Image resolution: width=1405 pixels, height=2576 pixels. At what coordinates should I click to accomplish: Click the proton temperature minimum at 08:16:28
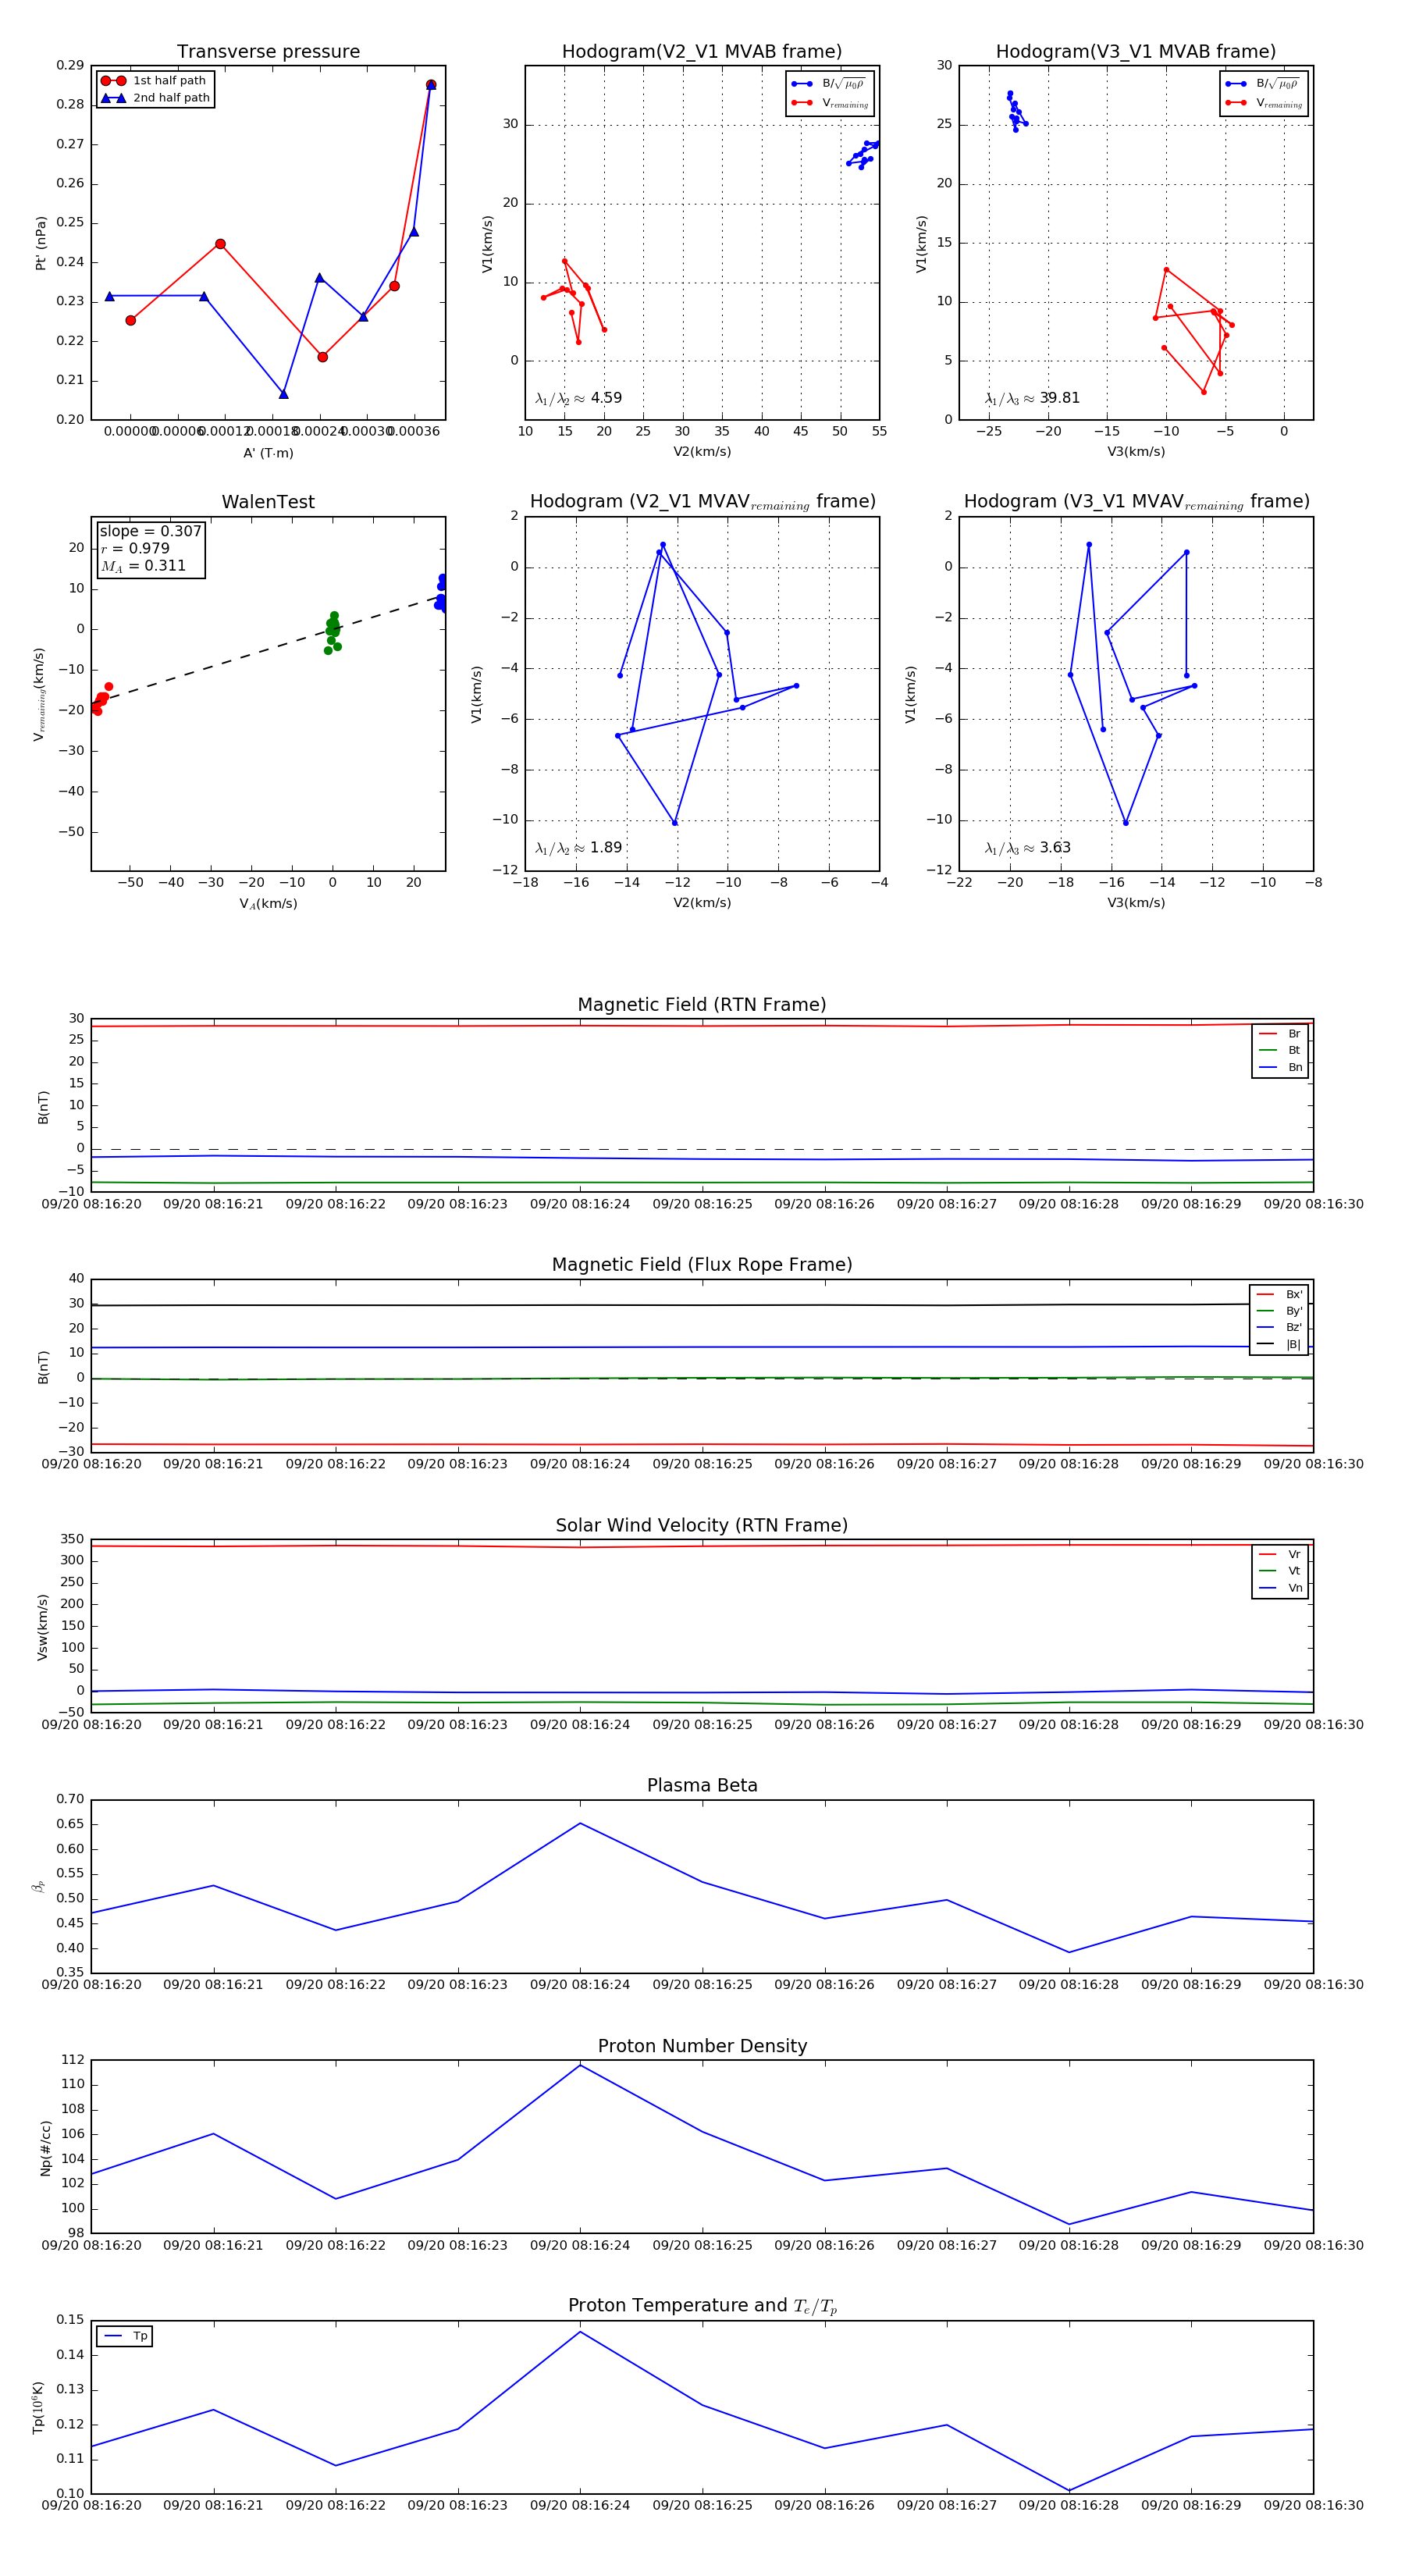(1069, 2491)
